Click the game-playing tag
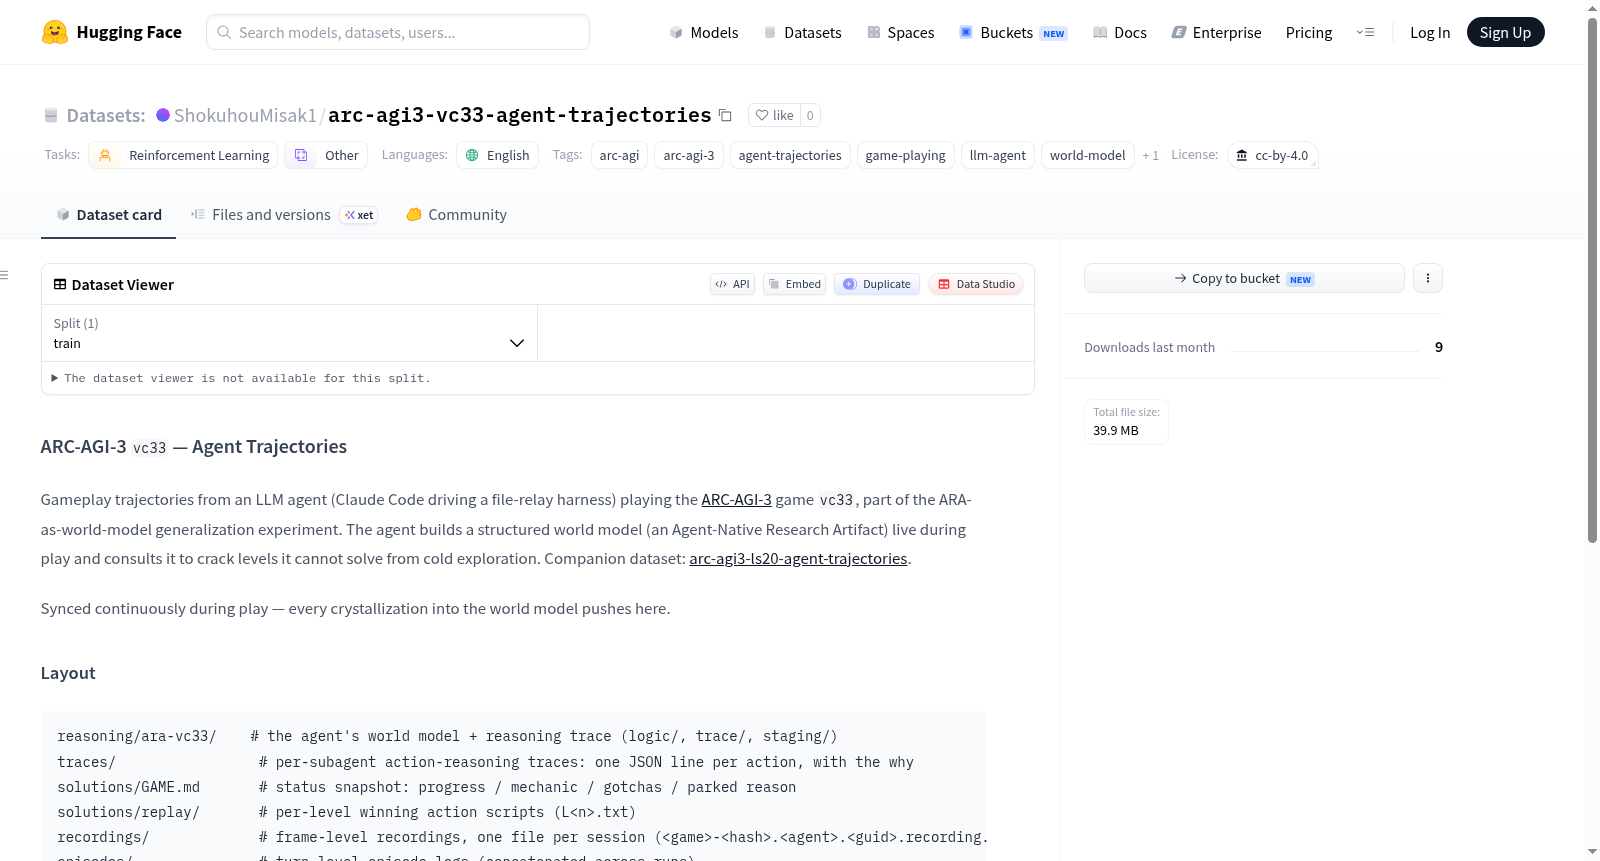The height and width of the screenshot is (861, 1600). coord(905,155)
